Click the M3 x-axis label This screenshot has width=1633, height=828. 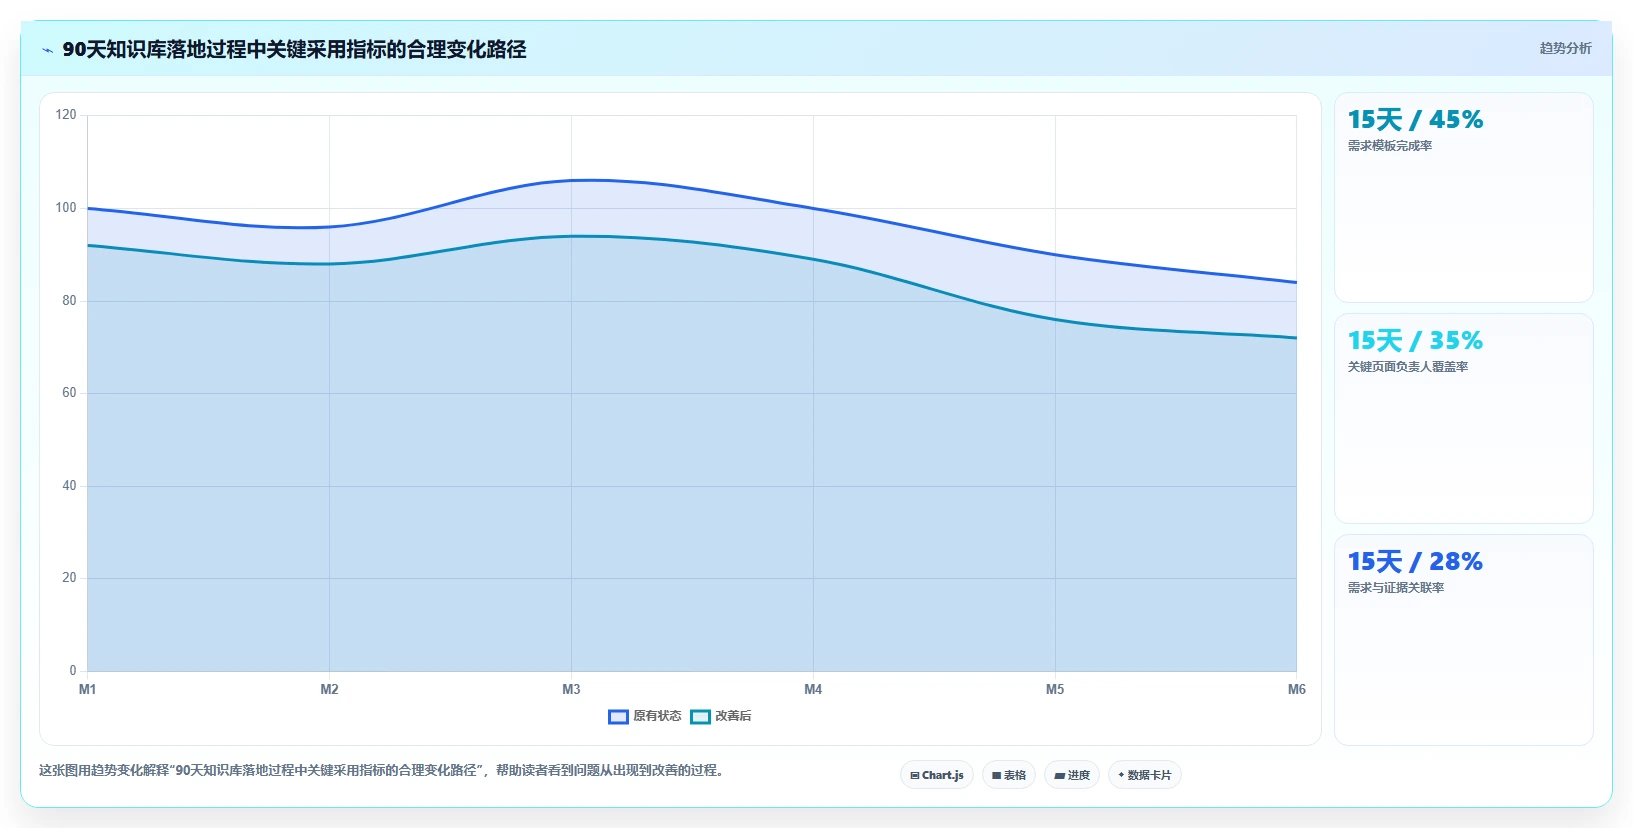[571, 689]
